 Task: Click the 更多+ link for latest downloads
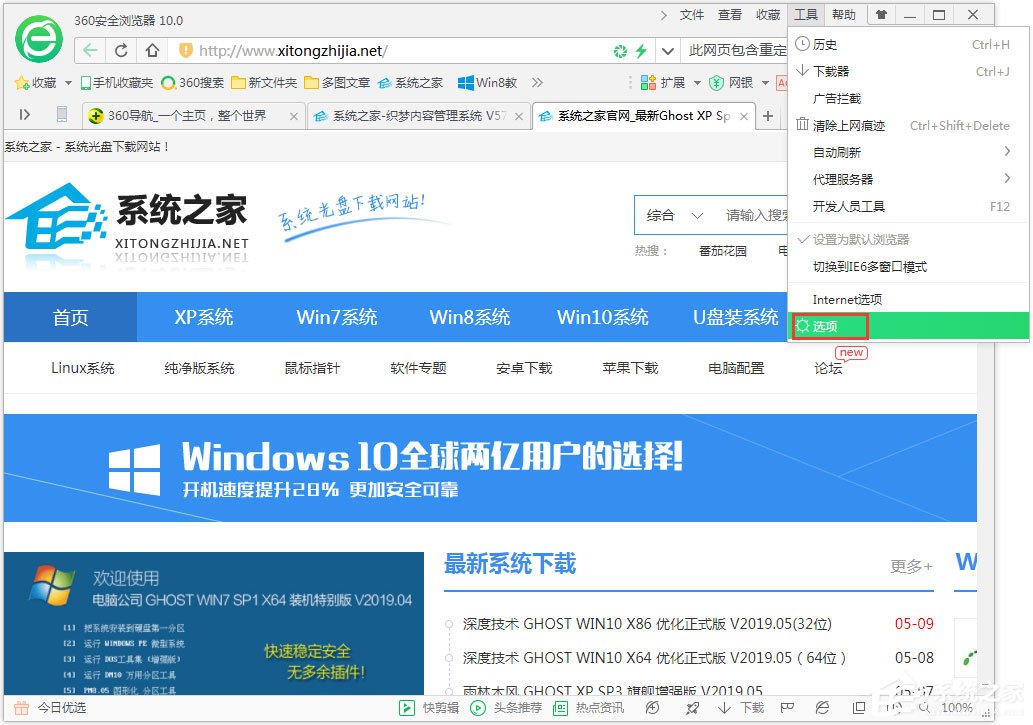[x=909, y=566]
